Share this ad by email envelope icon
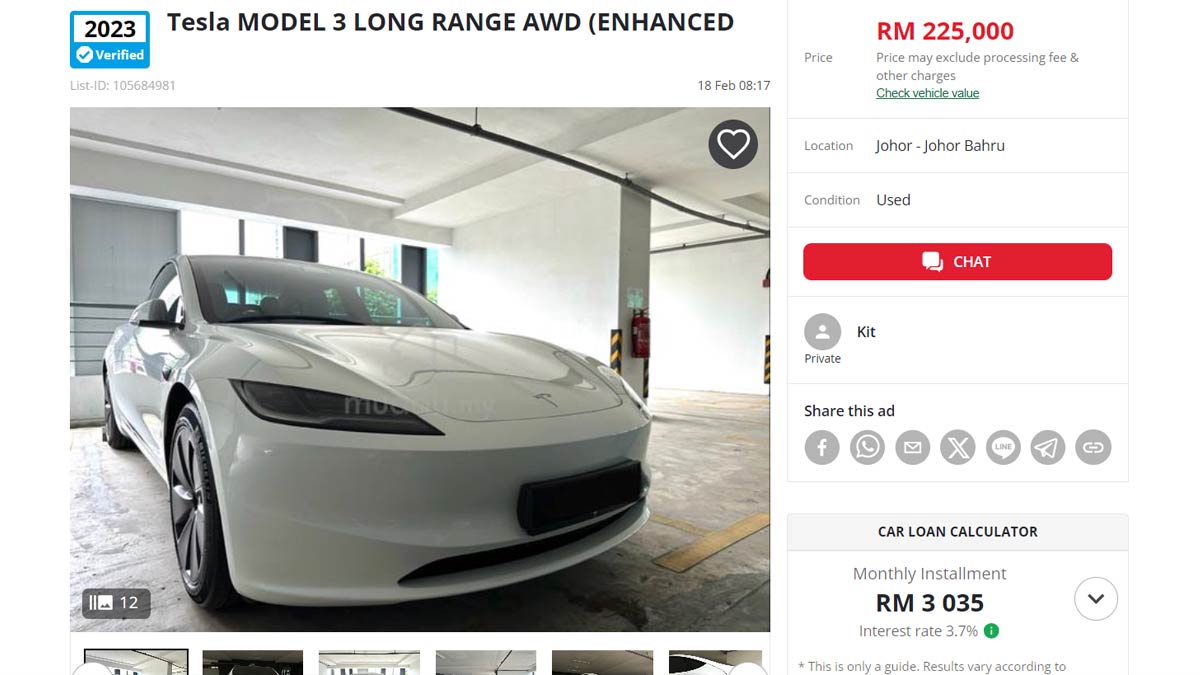The image size is (1200, 675). 912,447
